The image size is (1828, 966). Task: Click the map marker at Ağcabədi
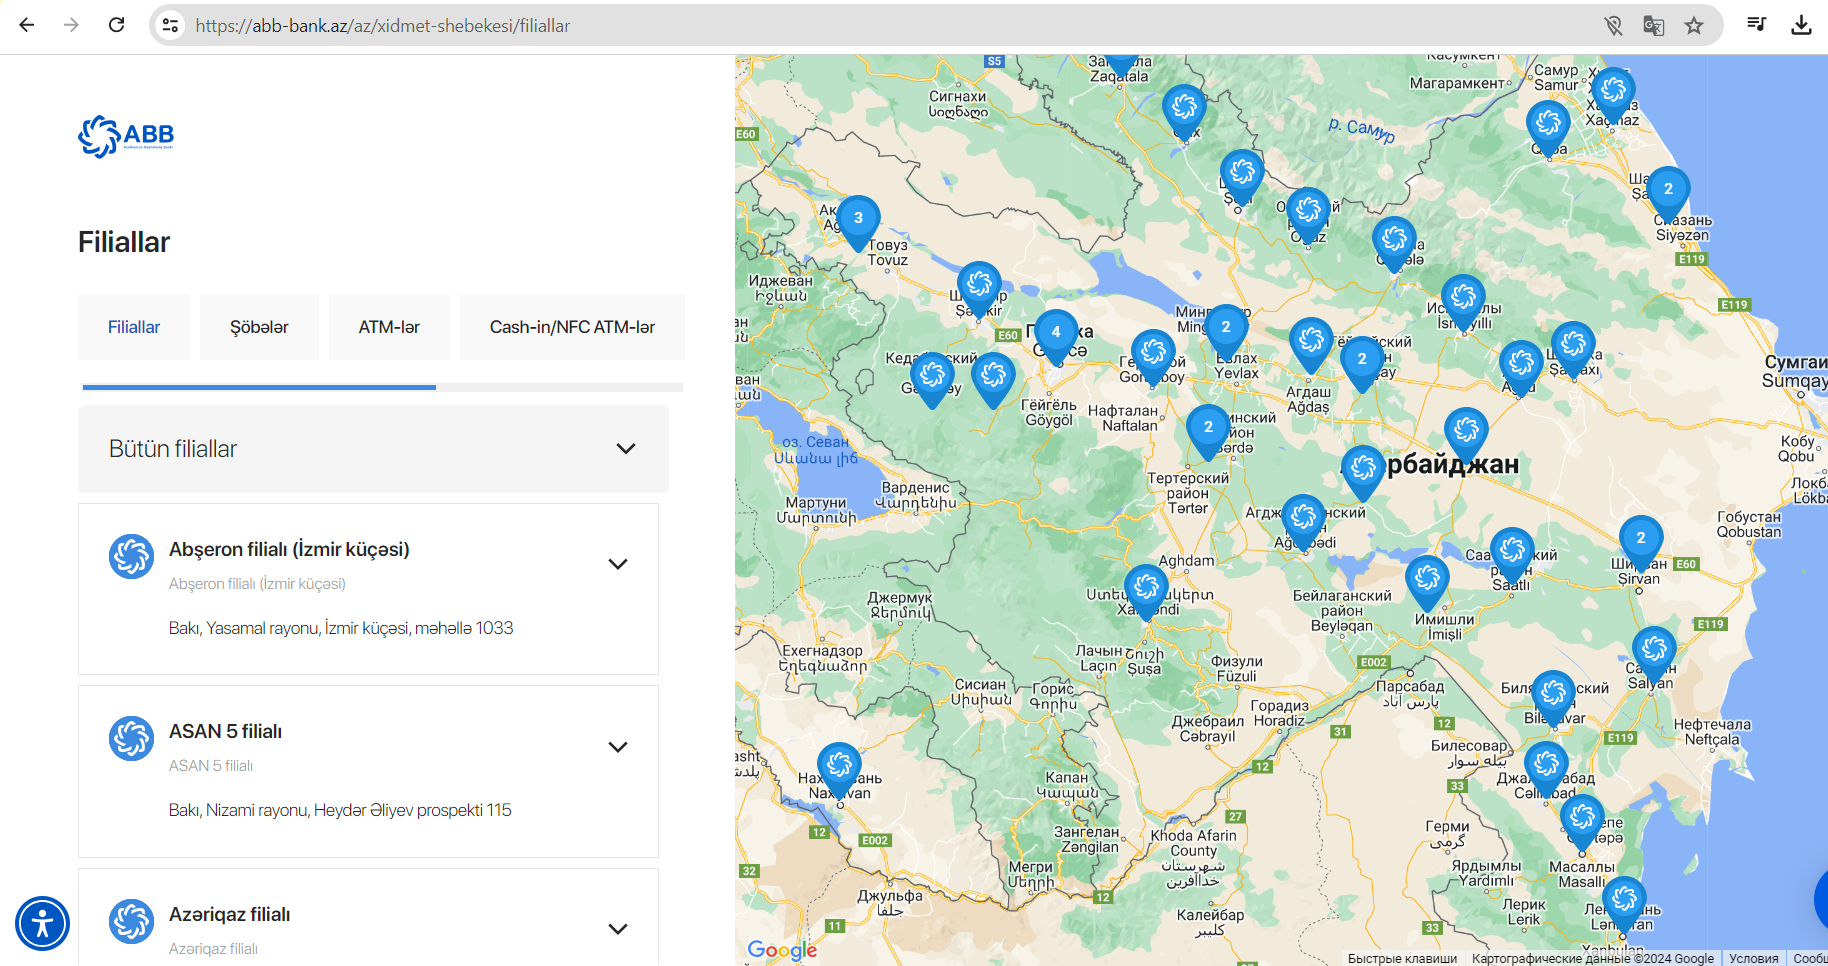pos(1304,521)
